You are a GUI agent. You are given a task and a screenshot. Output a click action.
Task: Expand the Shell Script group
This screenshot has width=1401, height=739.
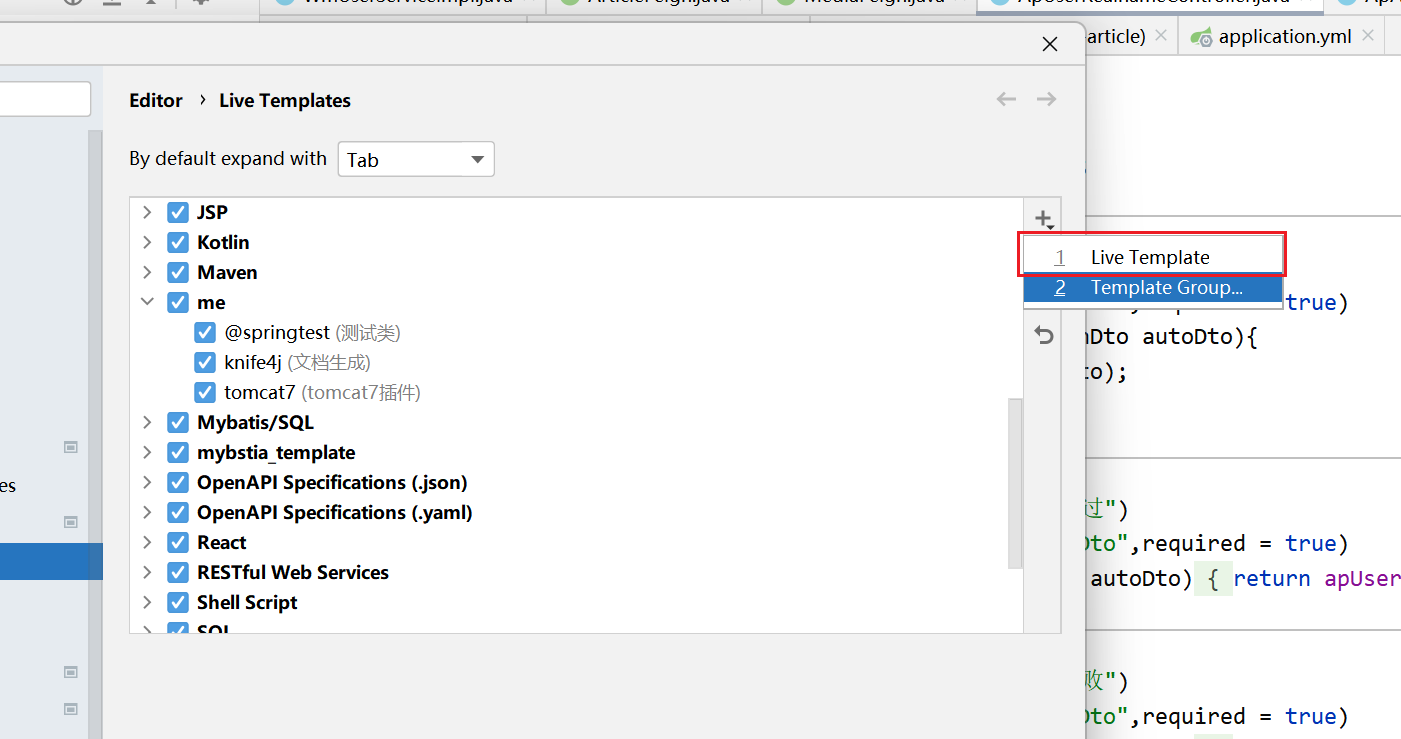[x=147, y=602]
